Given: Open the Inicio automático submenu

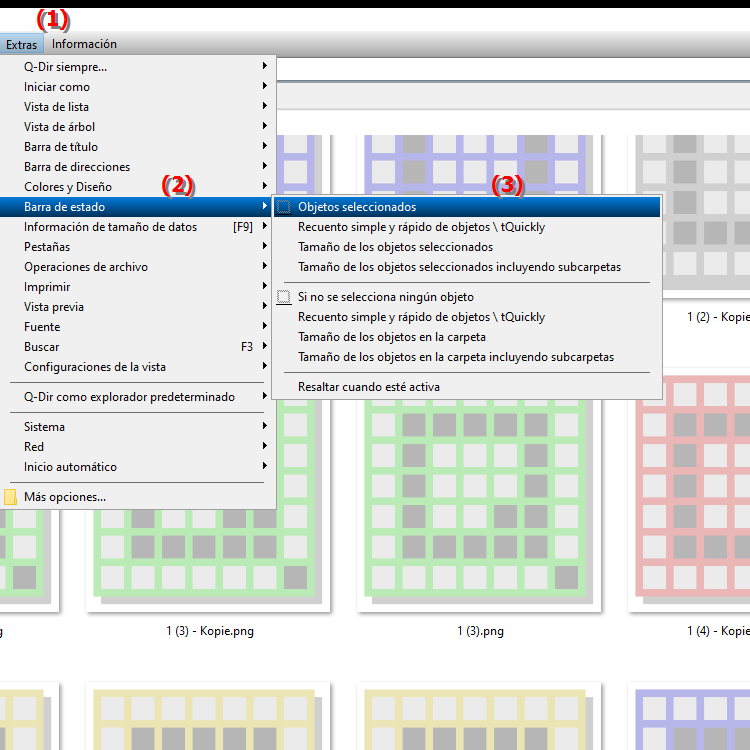Looking at the screenshot, I should (x=138, y=467).
